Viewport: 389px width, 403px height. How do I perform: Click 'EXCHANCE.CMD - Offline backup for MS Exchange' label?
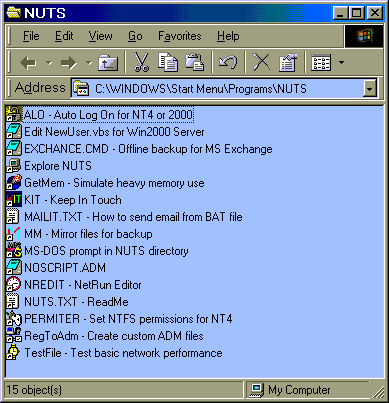(x=148, y=149)
